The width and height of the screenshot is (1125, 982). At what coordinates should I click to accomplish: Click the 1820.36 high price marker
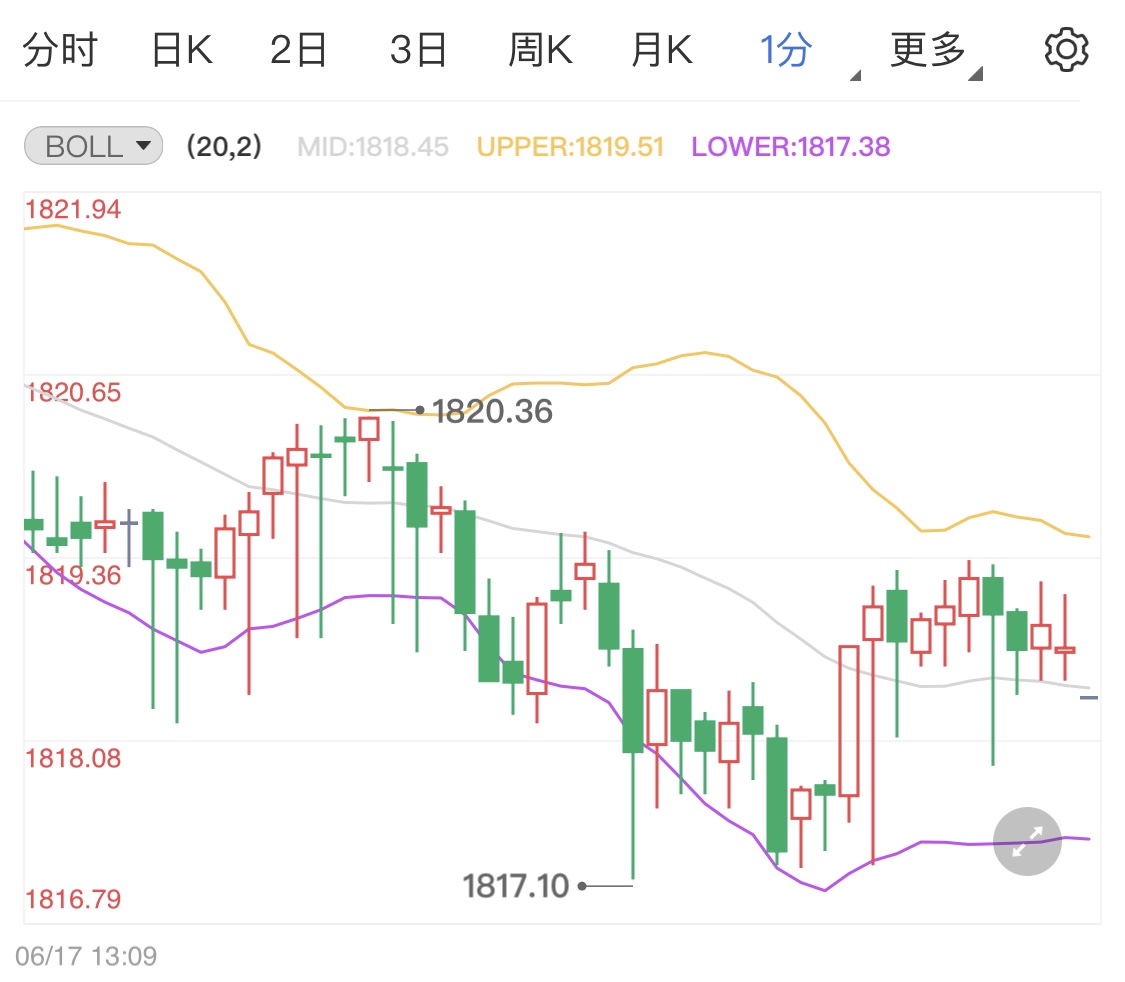point(491,412)
